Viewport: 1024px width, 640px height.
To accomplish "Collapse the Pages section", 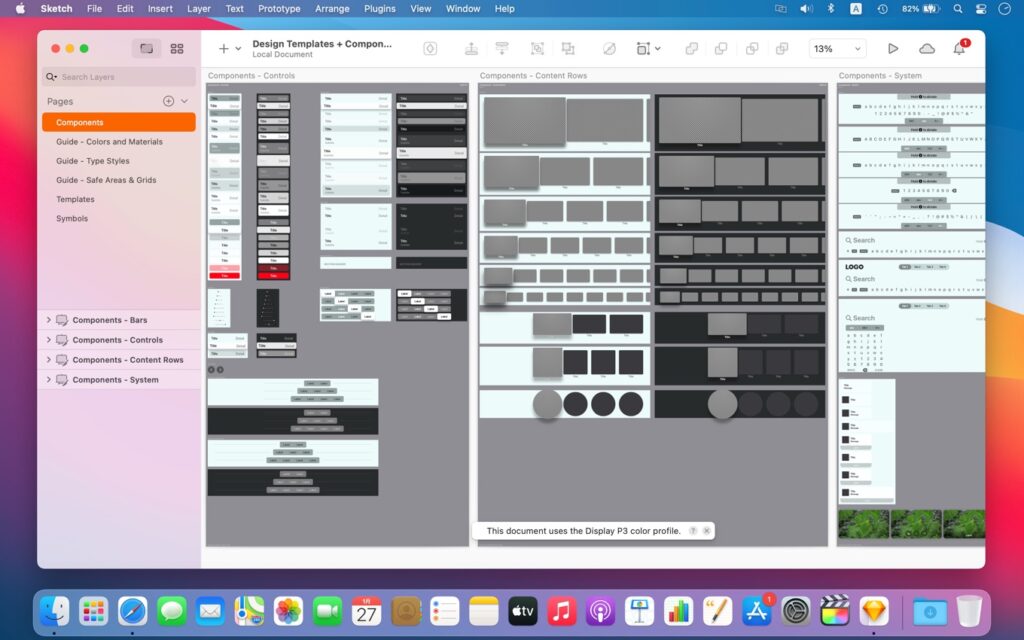I will [183, 101].
